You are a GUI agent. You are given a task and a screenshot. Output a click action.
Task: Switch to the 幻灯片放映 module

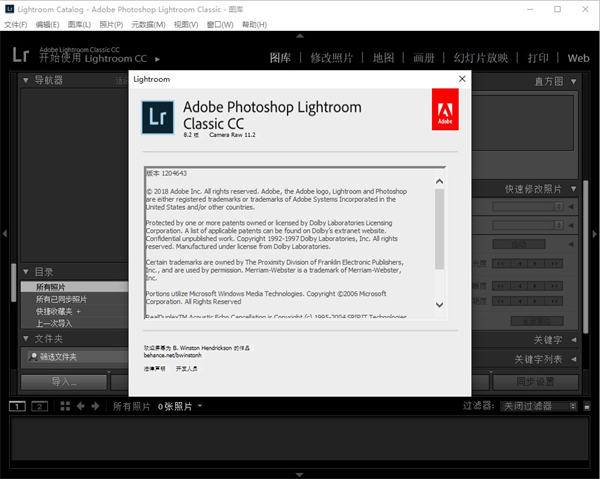[481, 58]
